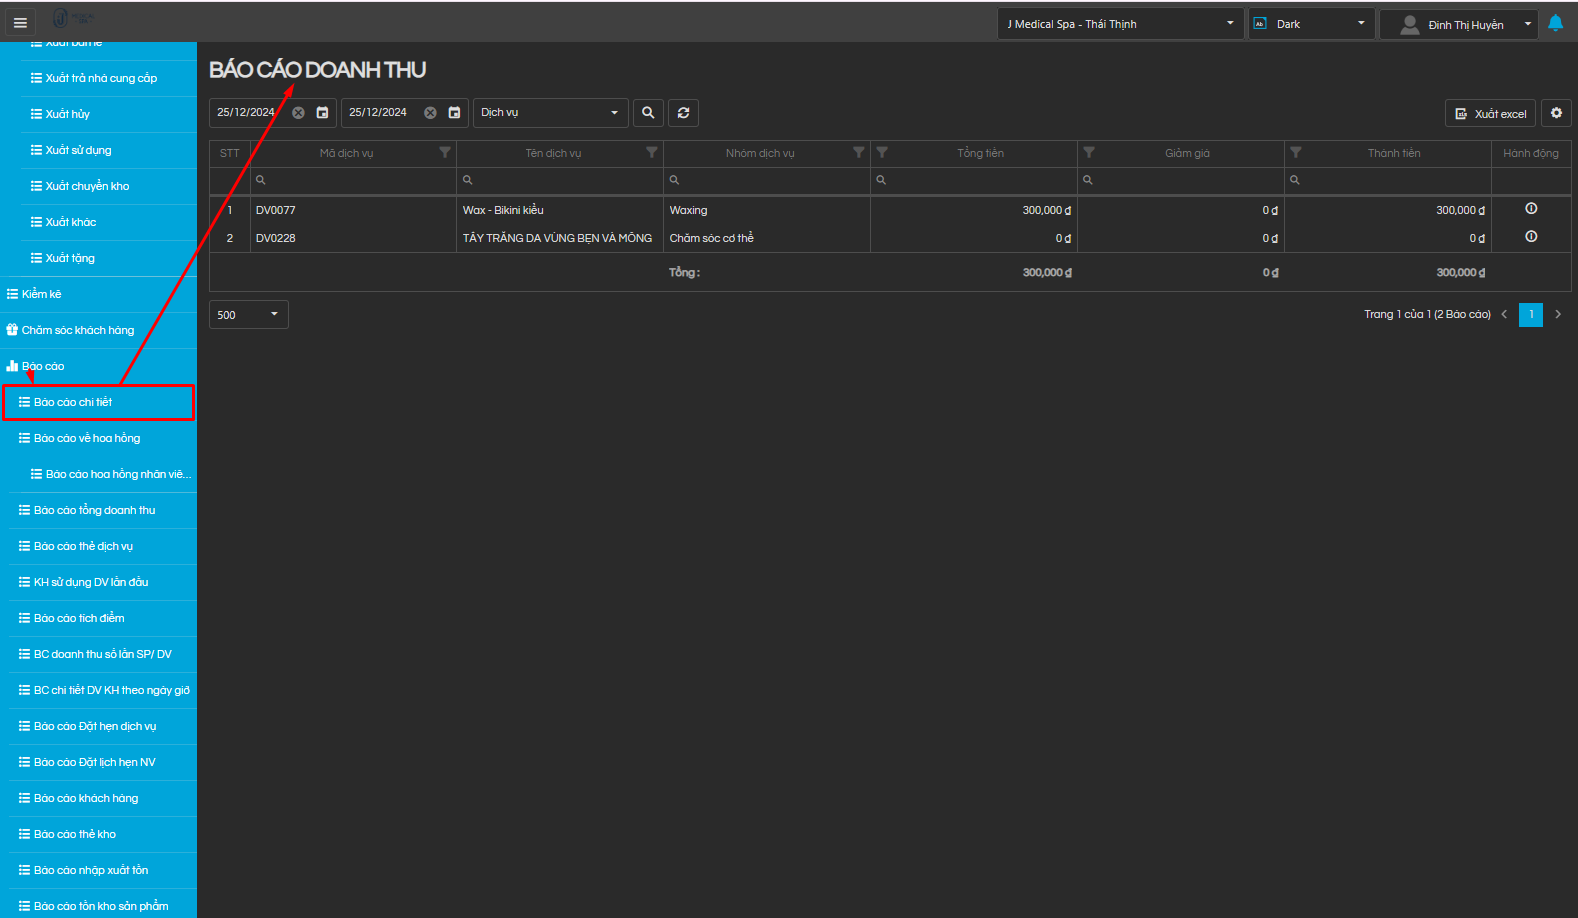Click the refresh report icon
The height and width of the screenshot is (918, 1578).
(x=683, y=113)
